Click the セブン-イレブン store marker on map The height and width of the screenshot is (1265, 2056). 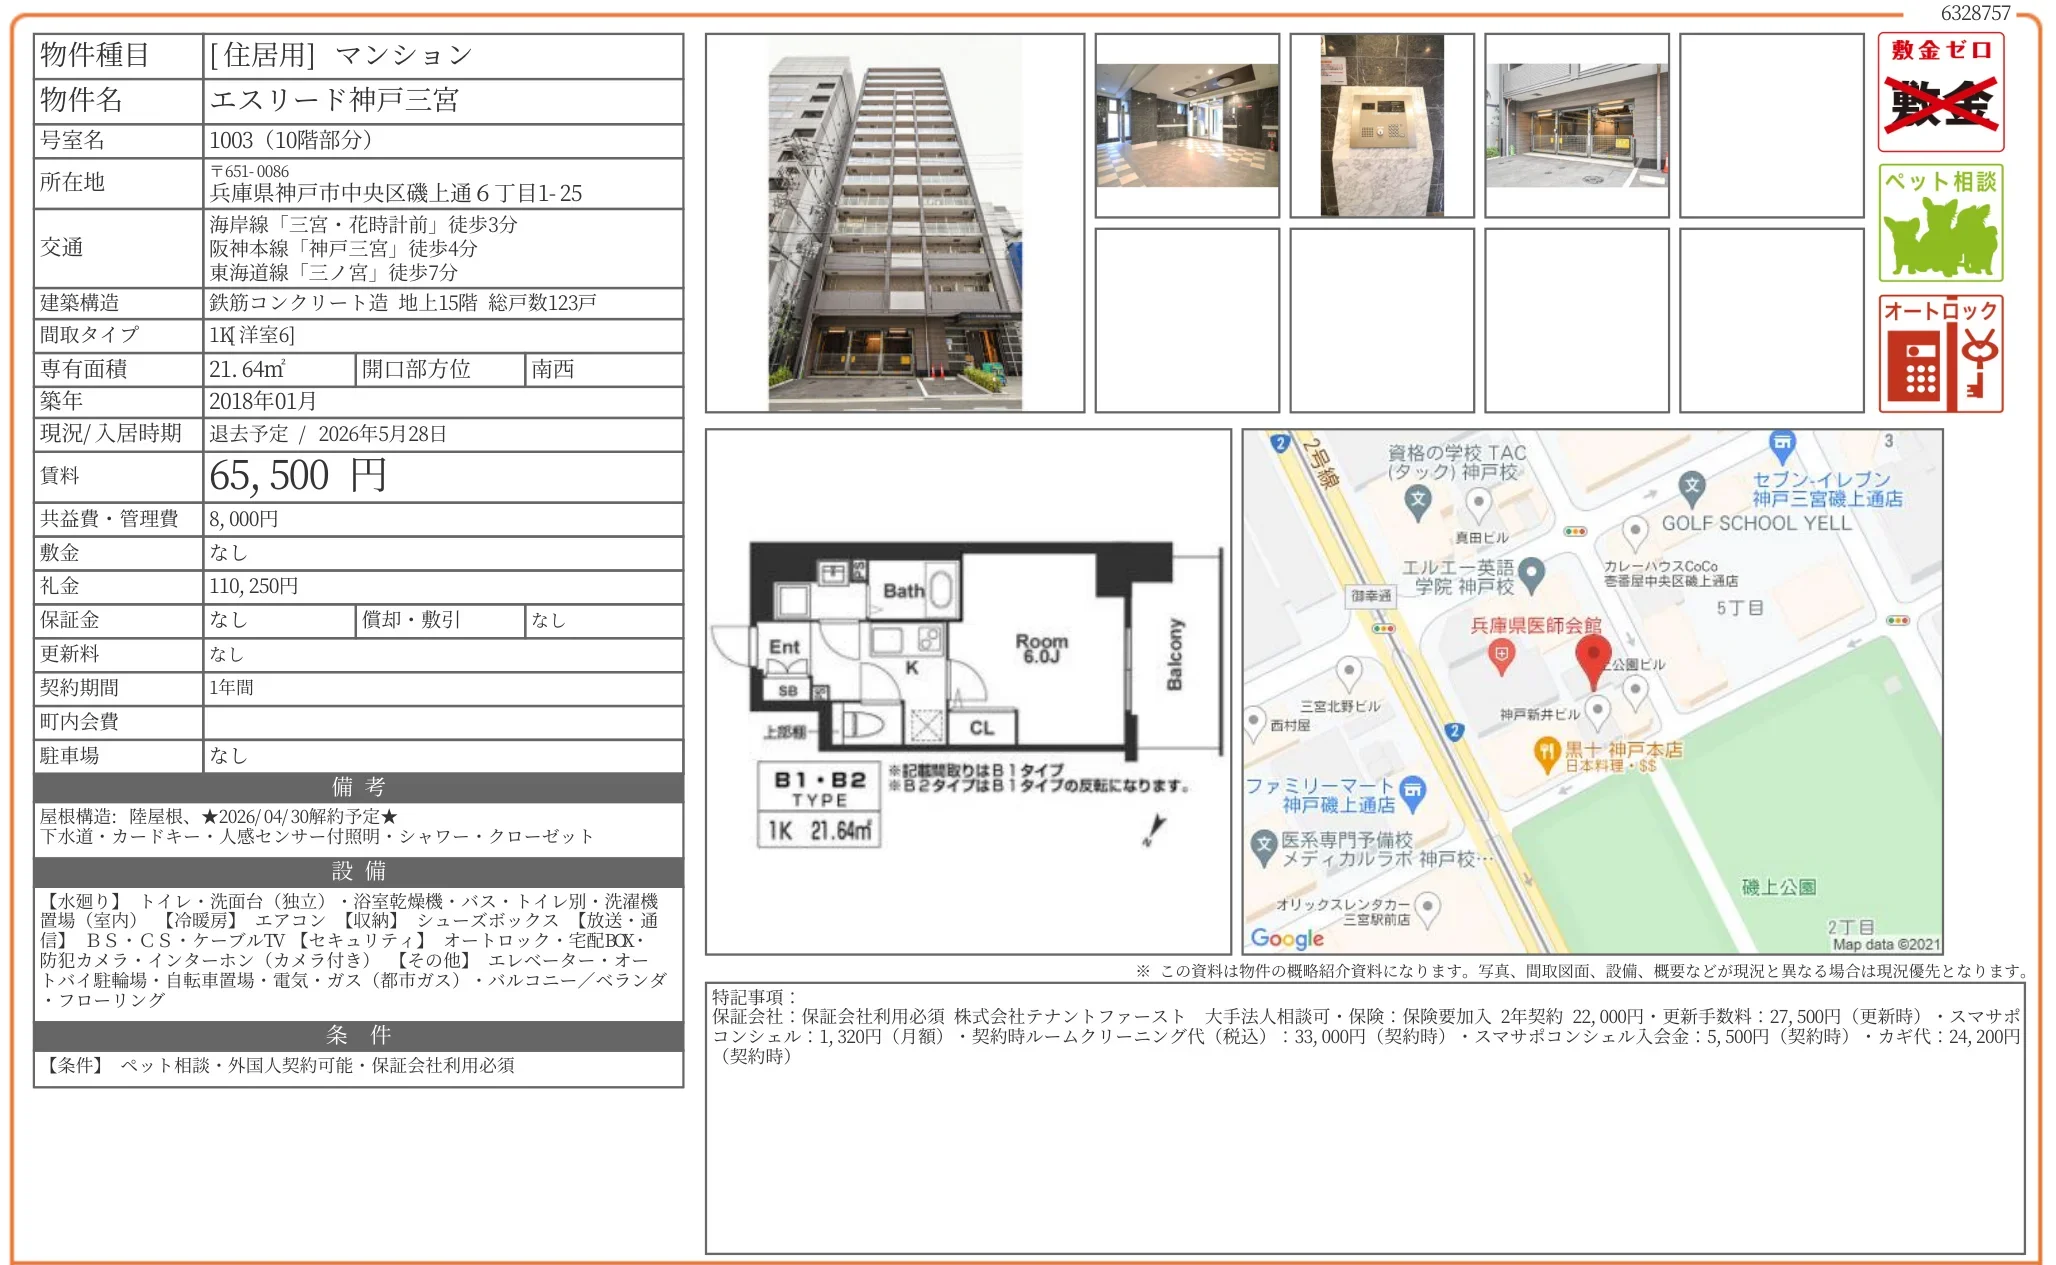pyautogui.click(x=1781, y=443)
